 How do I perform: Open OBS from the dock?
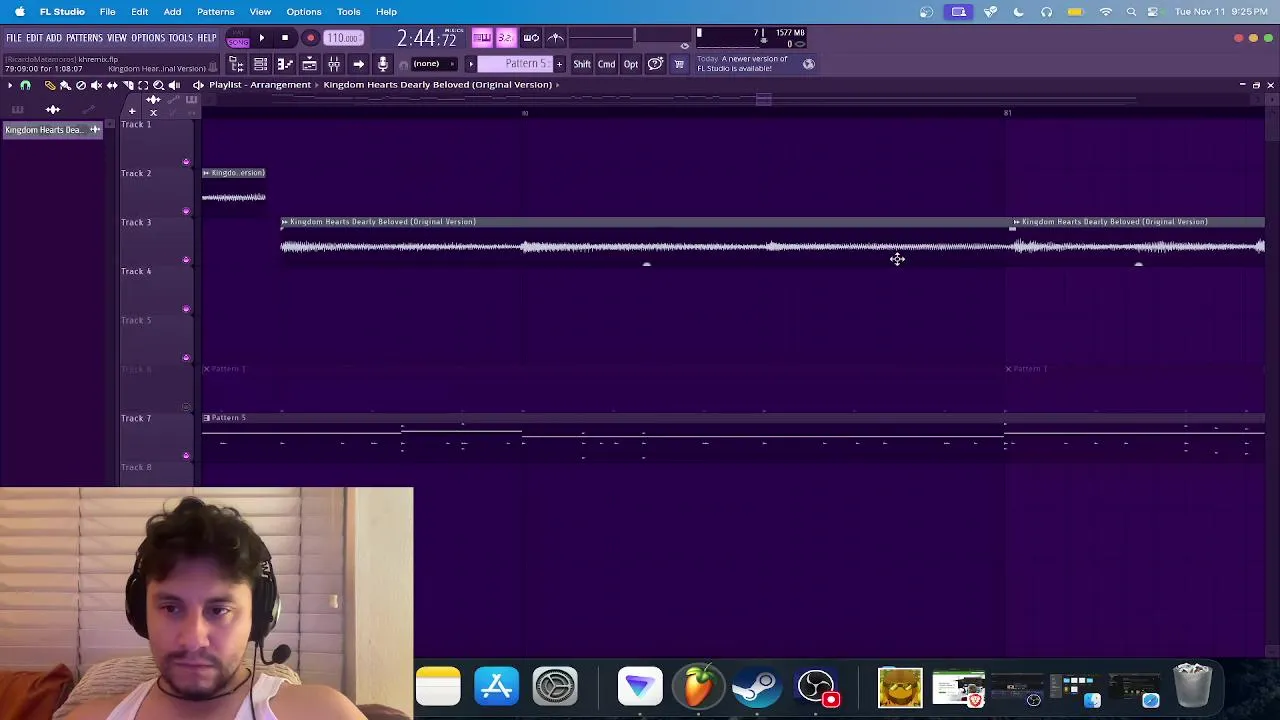(816, 687)
